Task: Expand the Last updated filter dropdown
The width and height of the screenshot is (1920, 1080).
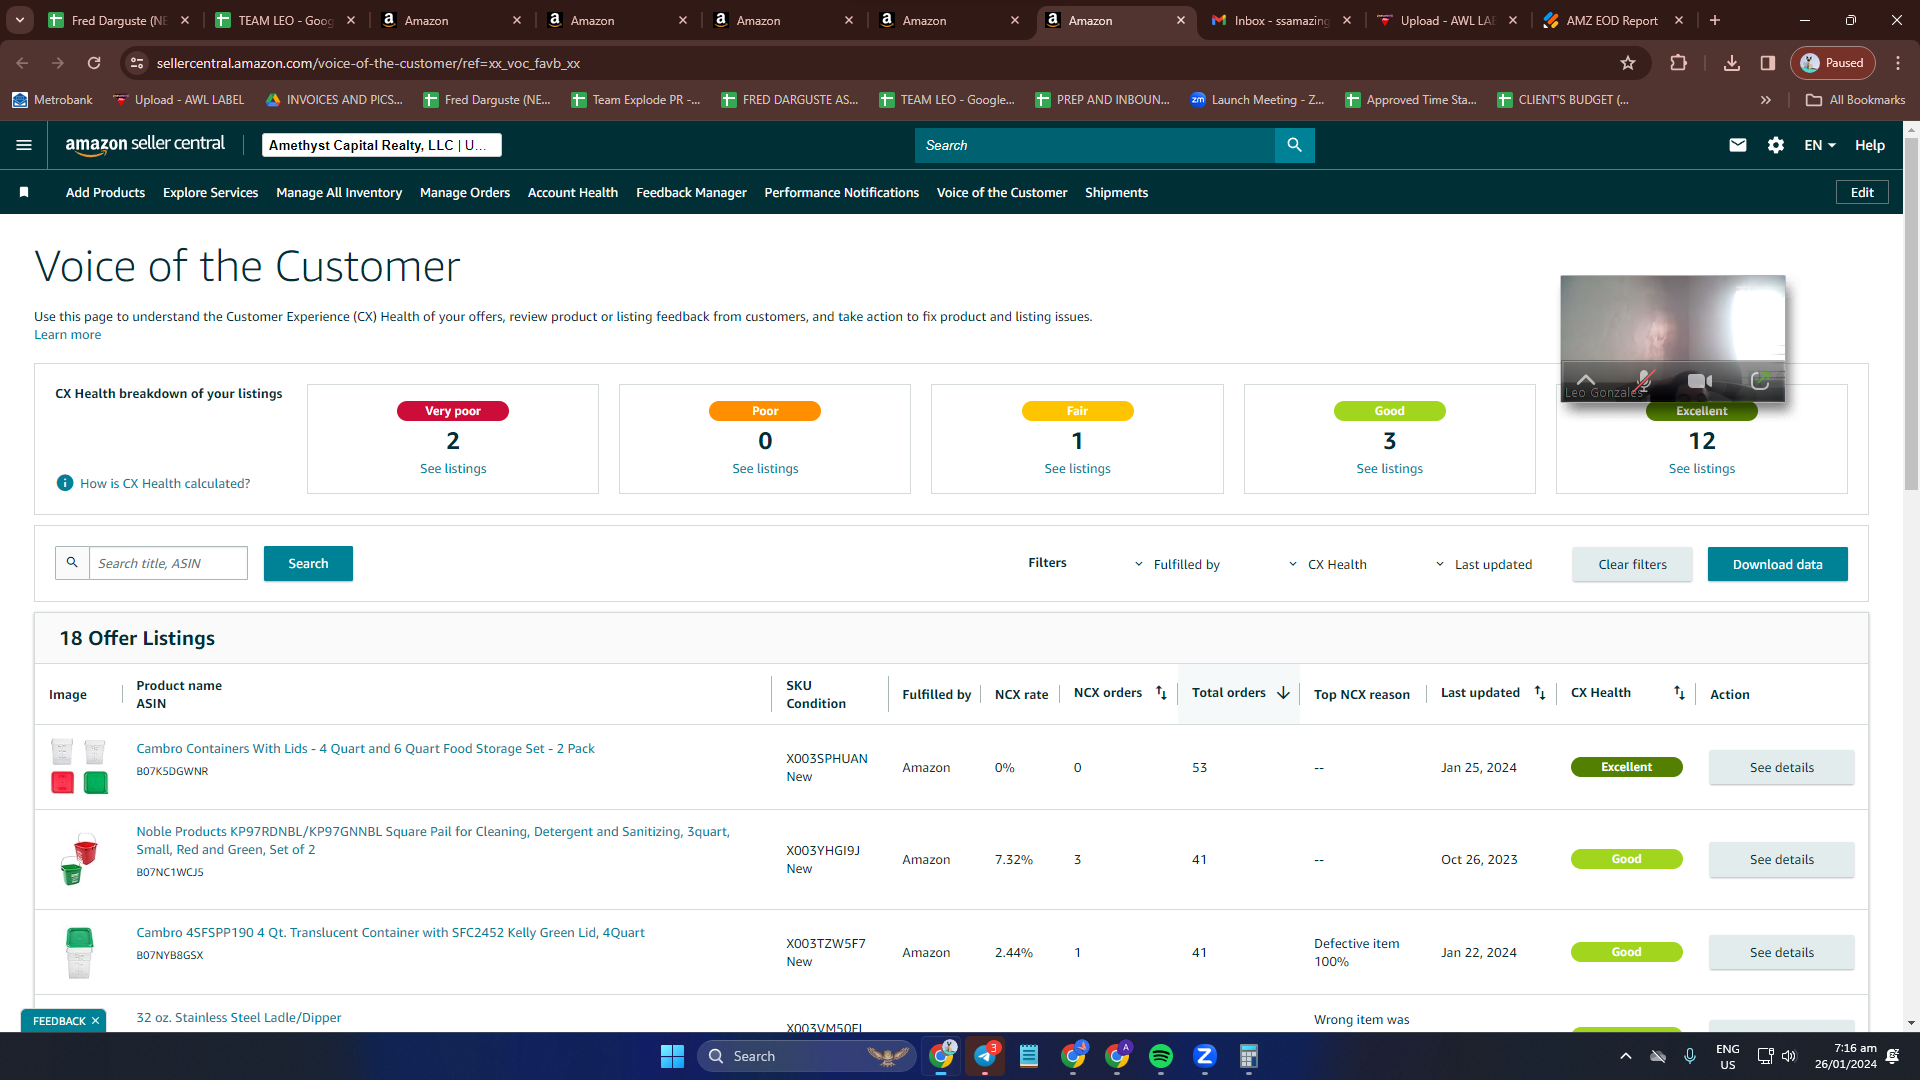Action: pos(1484,565)
